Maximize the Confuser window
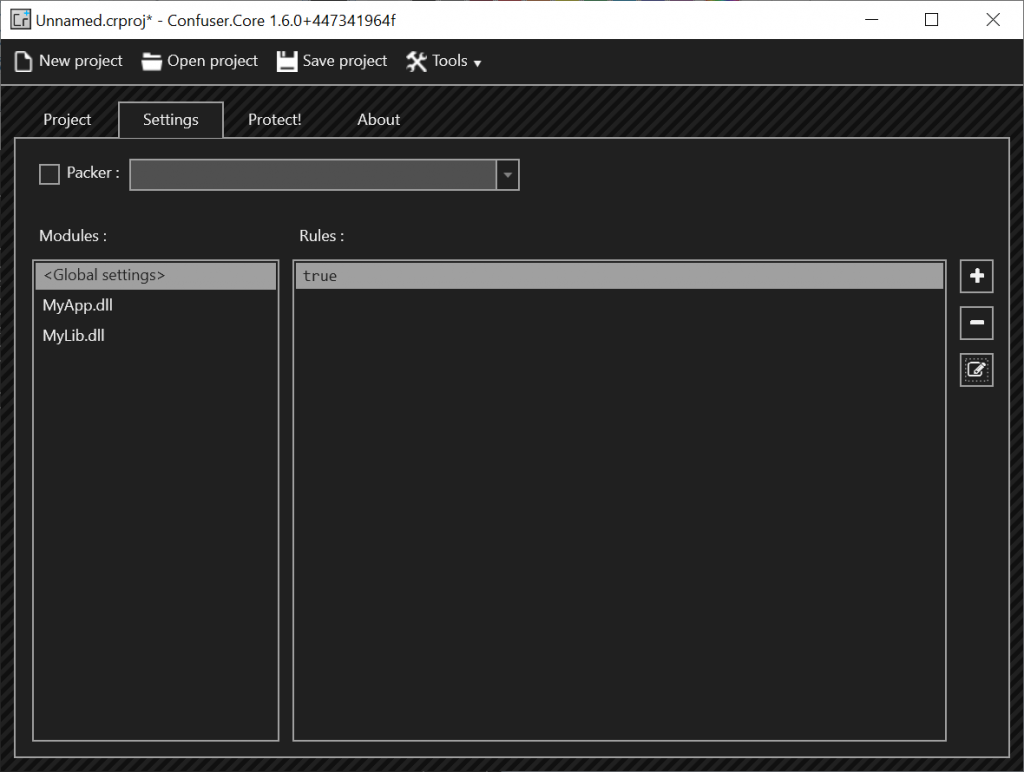 932,20
